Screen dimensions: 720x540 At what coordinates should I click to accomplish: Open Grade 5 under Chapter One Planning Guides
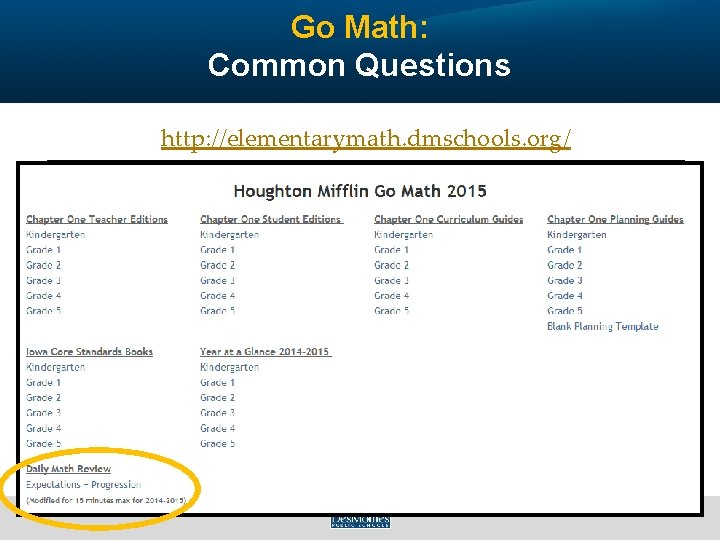[565, 310]
